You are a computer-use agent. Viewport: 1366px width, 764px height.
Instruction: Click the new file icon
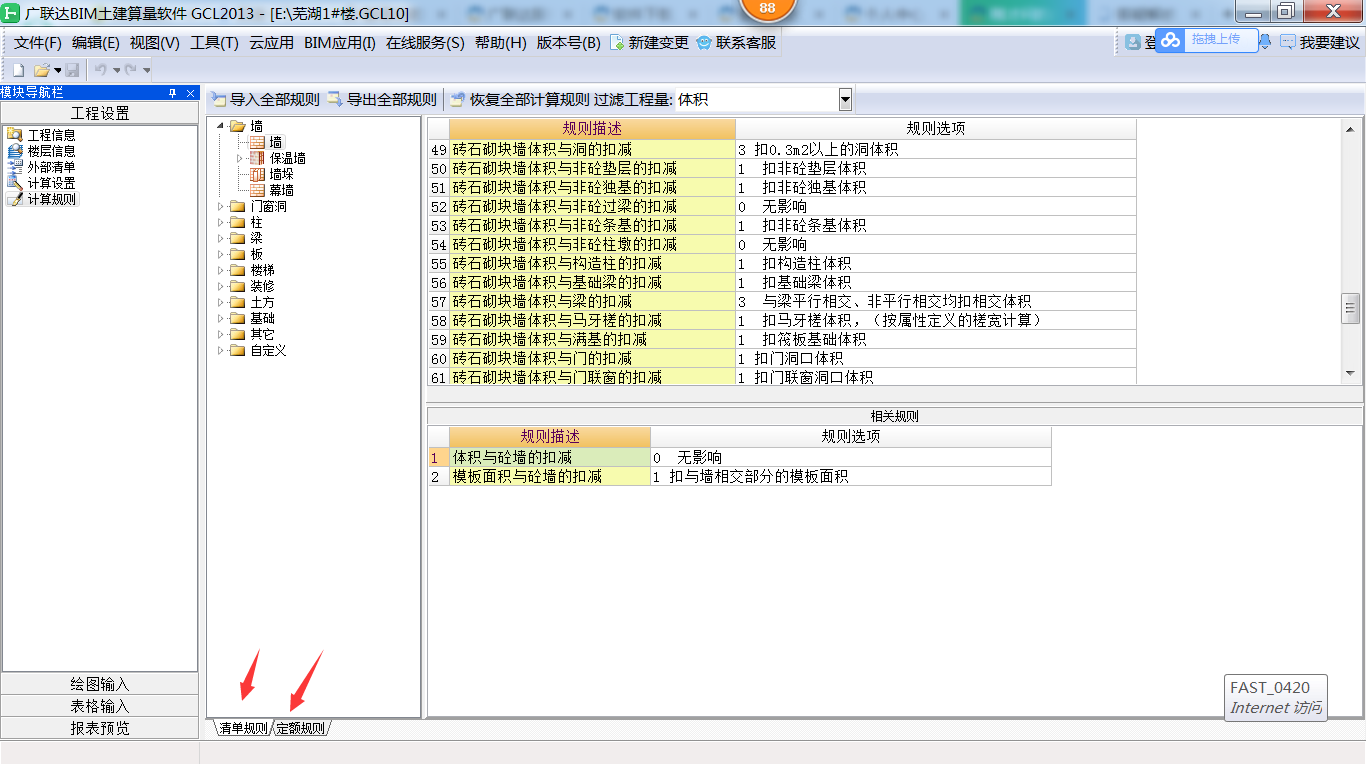18,70
